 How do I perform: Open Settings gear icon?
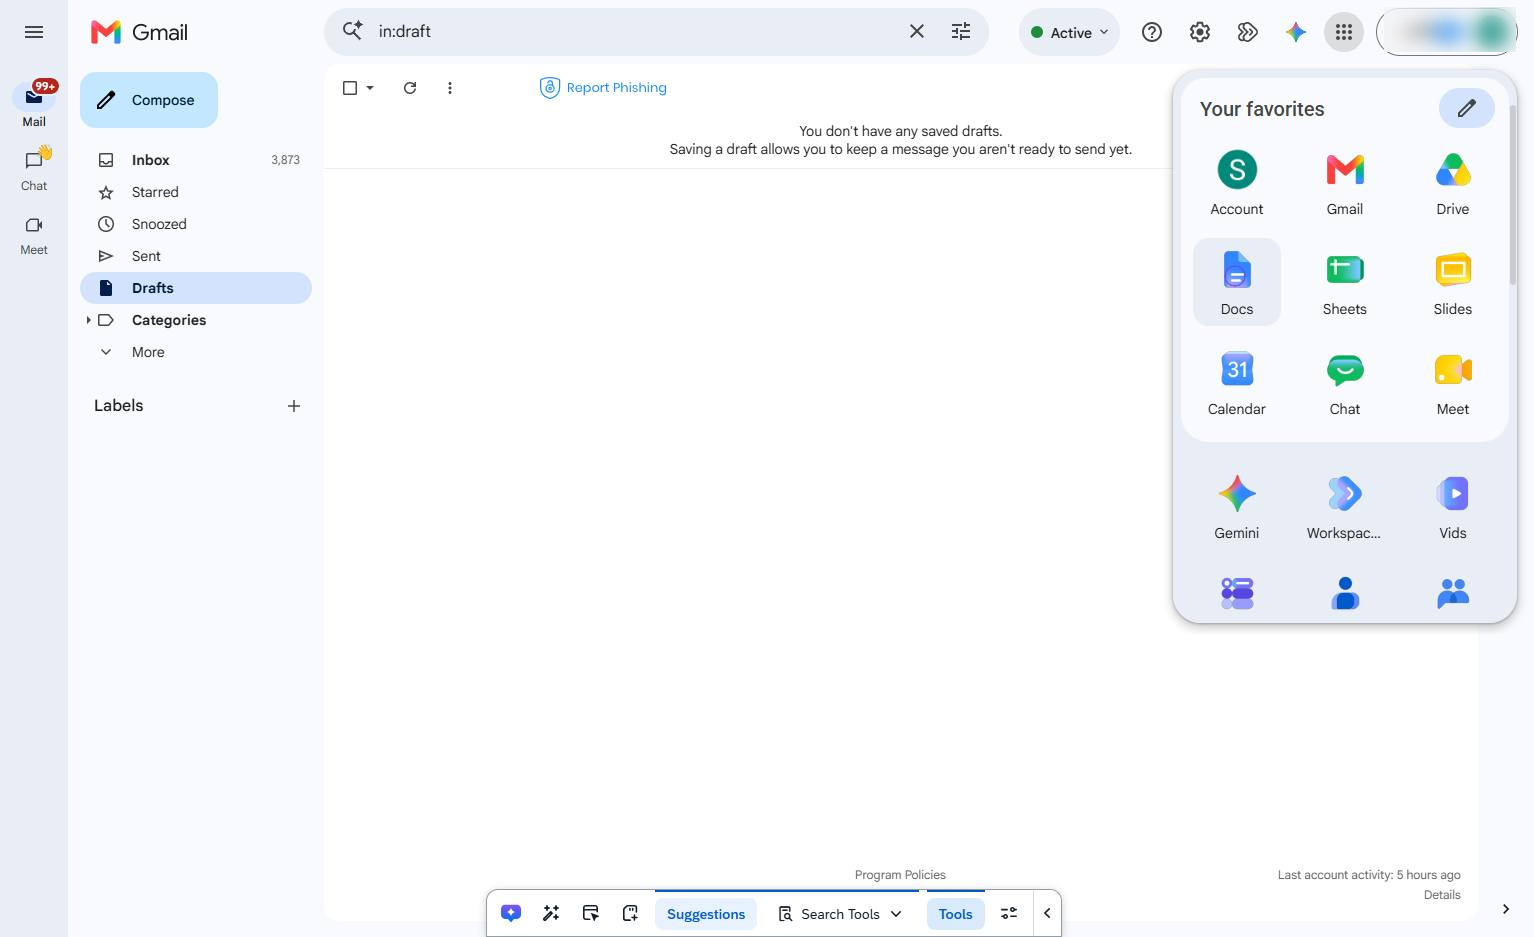pos(1200,32)
